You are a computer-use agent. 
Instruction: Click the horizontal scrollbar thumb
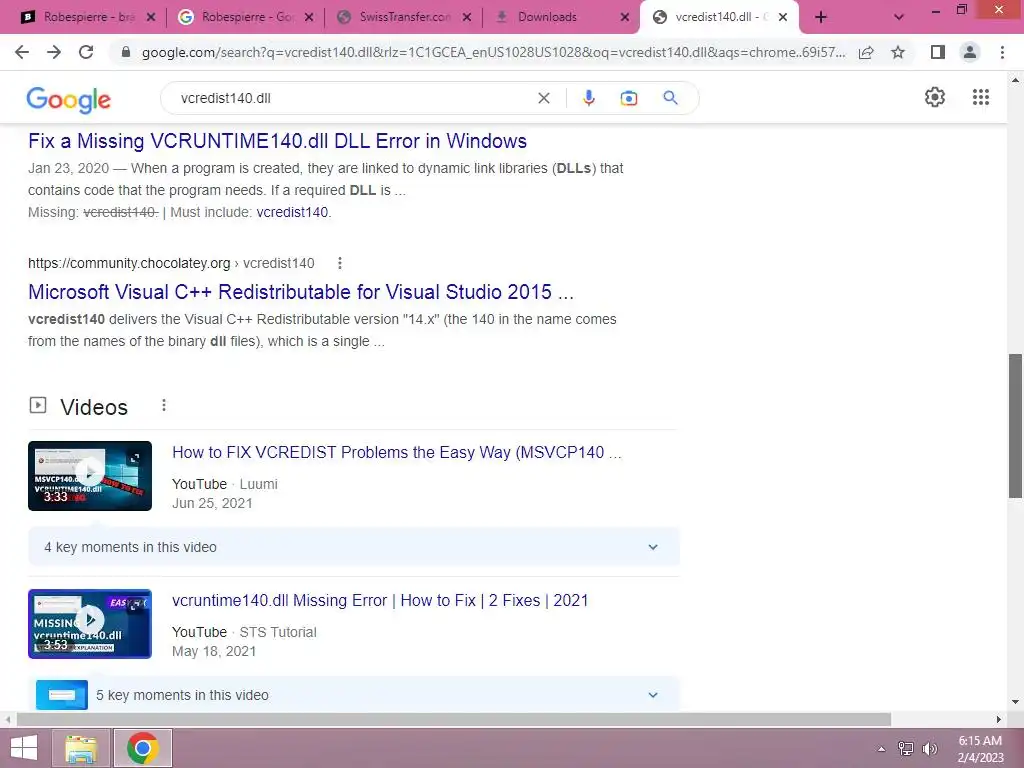[454, 719]
